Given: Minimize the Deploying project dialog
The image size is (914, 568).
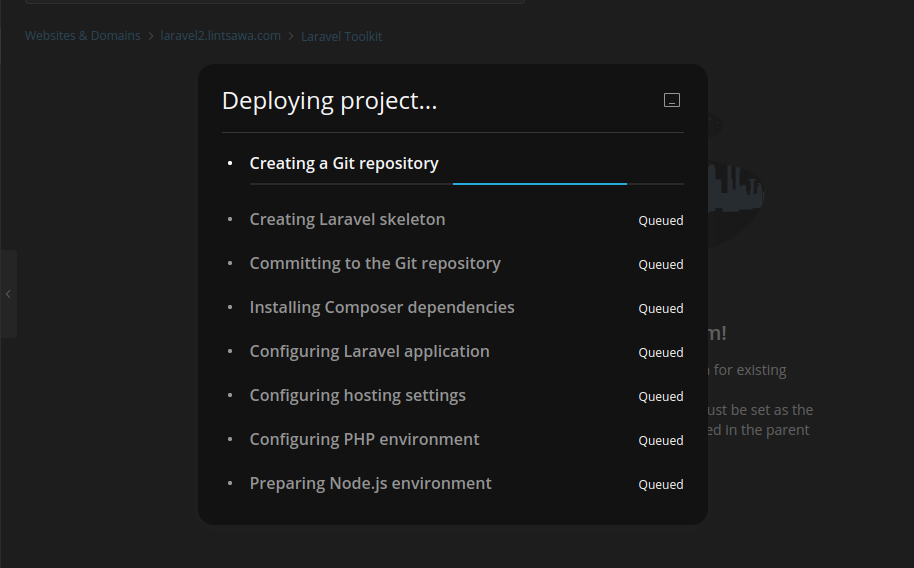Looking at the screenshot, I should (x=672, y=100).
